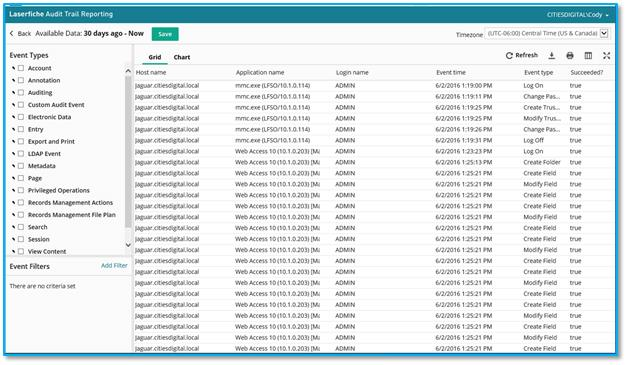Click the 6/2/2016 1:19:00 PM cell
The image size is (627, 365).
(x=464, y=86)
